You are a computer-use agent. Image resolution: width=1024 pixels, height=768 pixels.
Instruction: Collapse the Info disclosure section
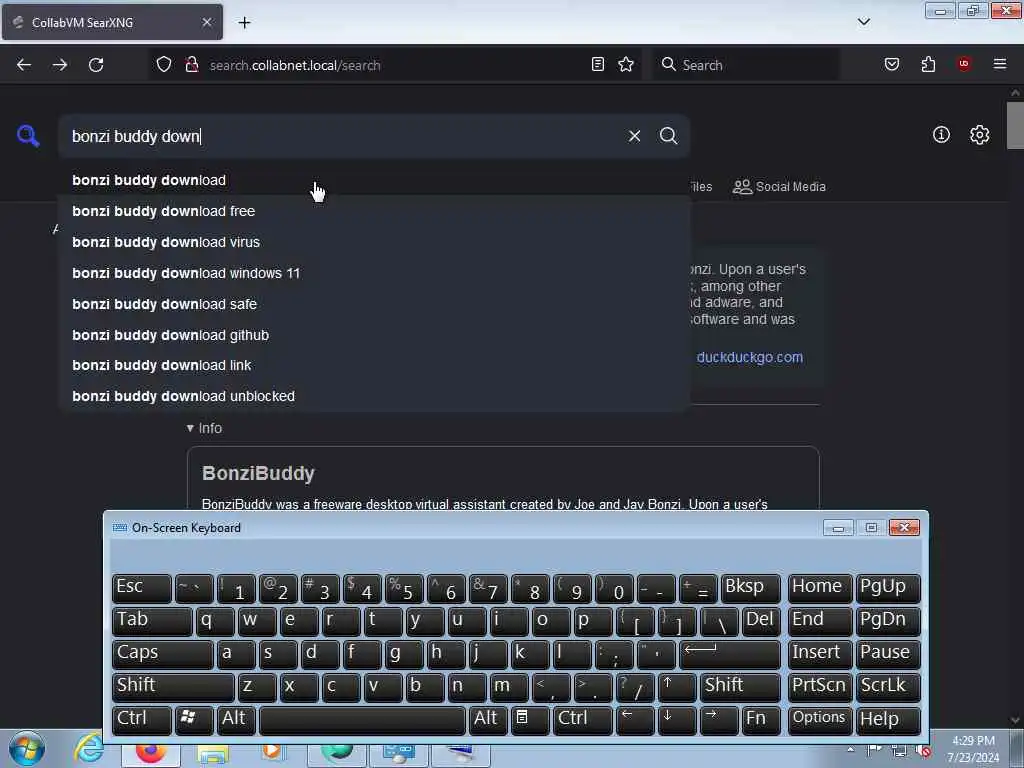[x=204, y=428]
